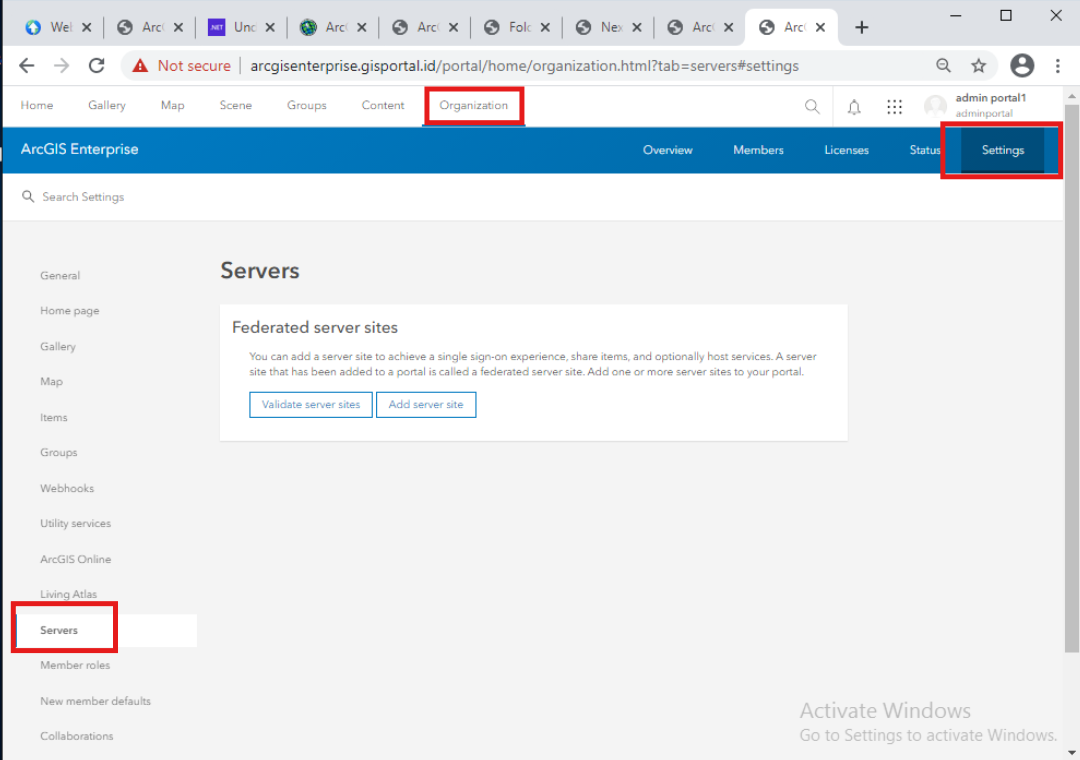
Task: Open the Organization navigation item
Action: pyautogui.click(x=473, y=105)
